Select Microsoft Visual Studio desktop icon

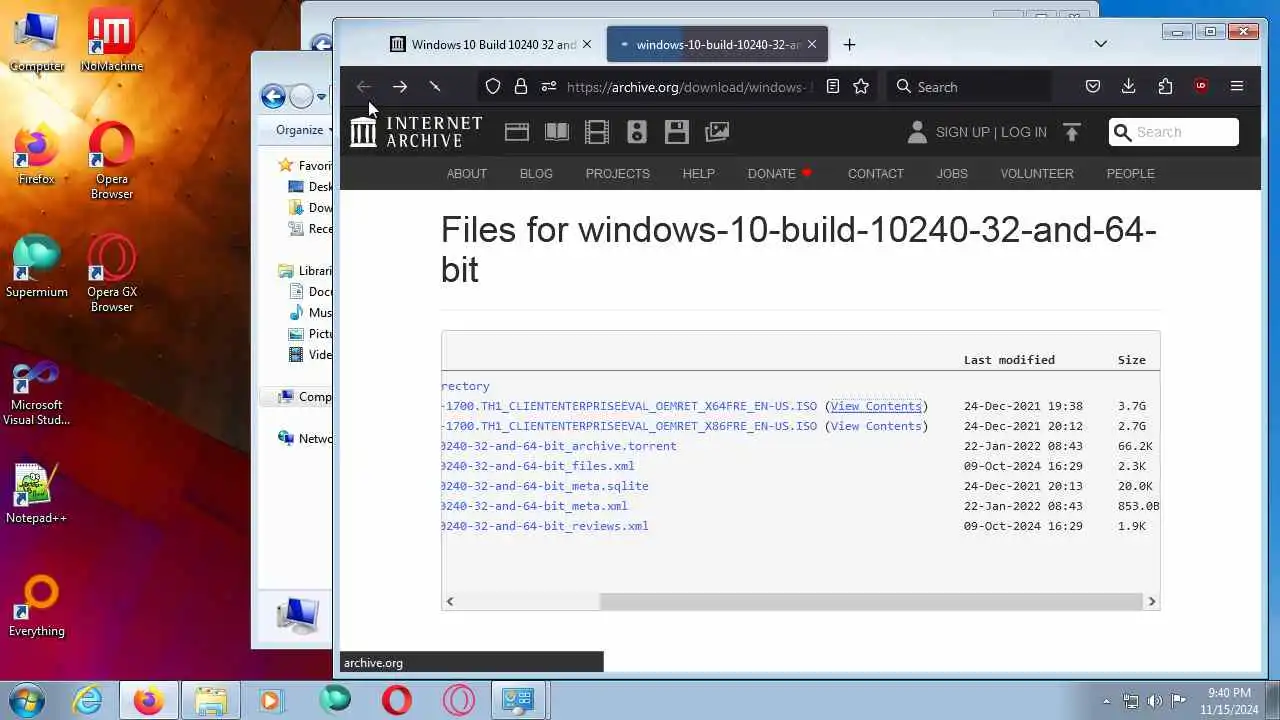tap(37, 394)
